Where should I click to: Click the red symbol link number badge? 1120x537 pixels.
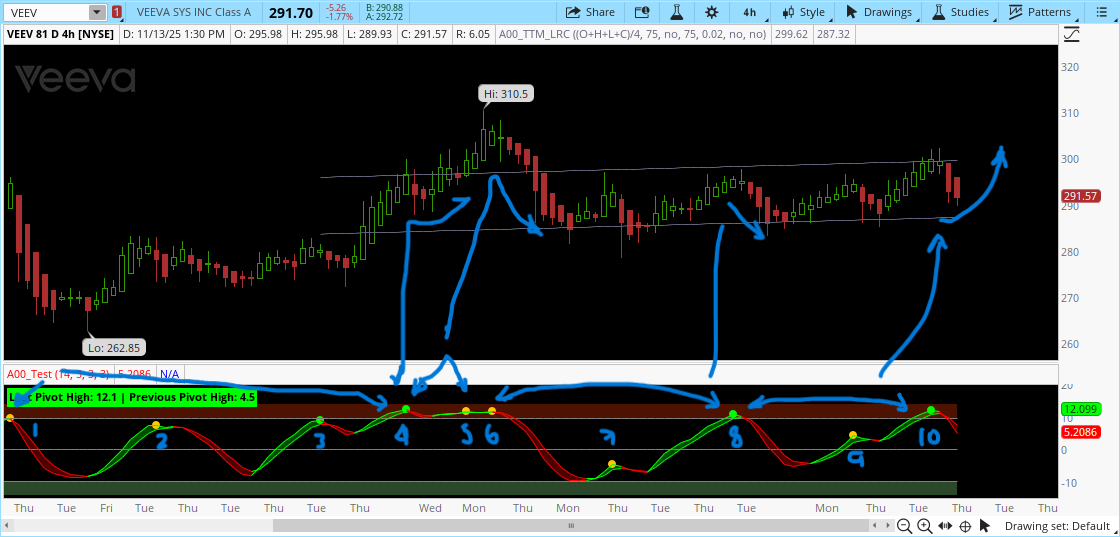click(117, 12)
